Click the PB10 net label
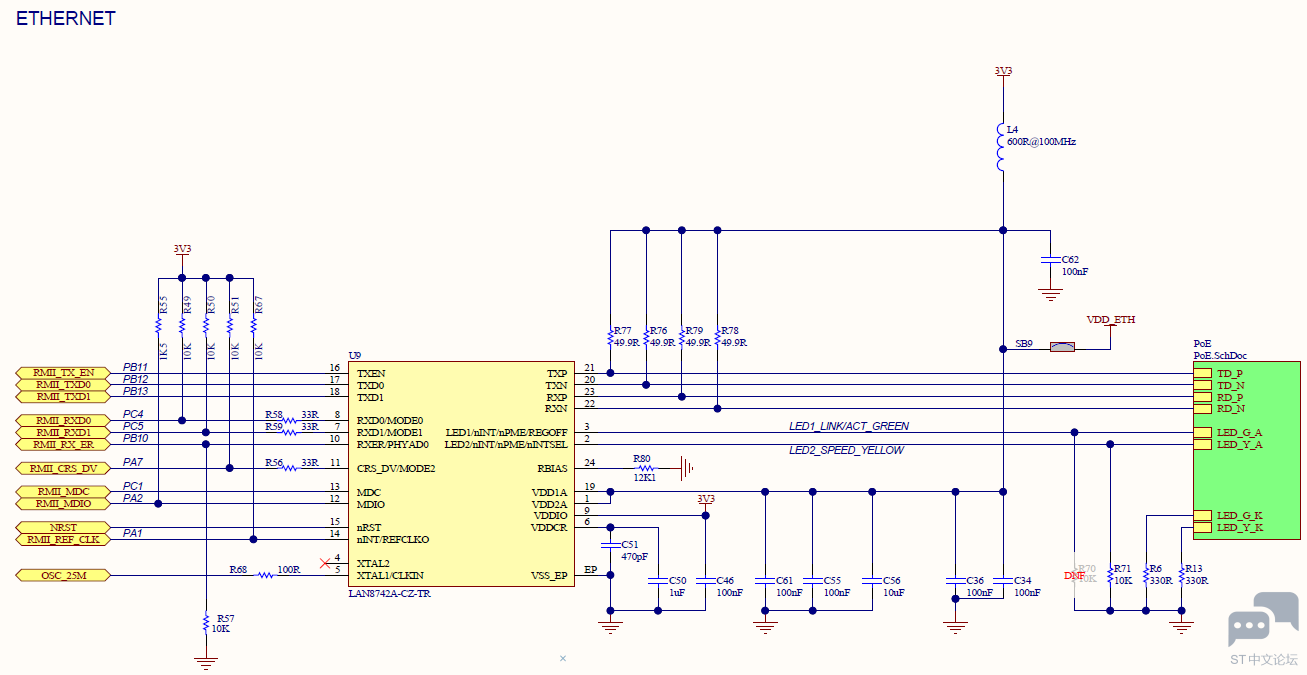The height and width of the screenshot is (675, 1307). coord(135,438)
